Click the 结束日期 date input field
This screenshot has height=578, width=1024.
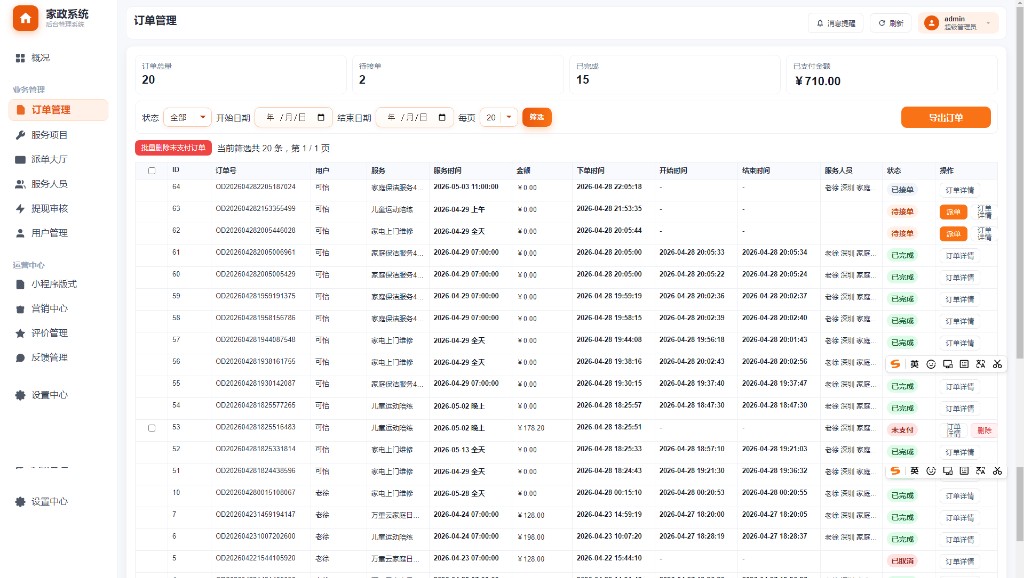click(414, 118)
